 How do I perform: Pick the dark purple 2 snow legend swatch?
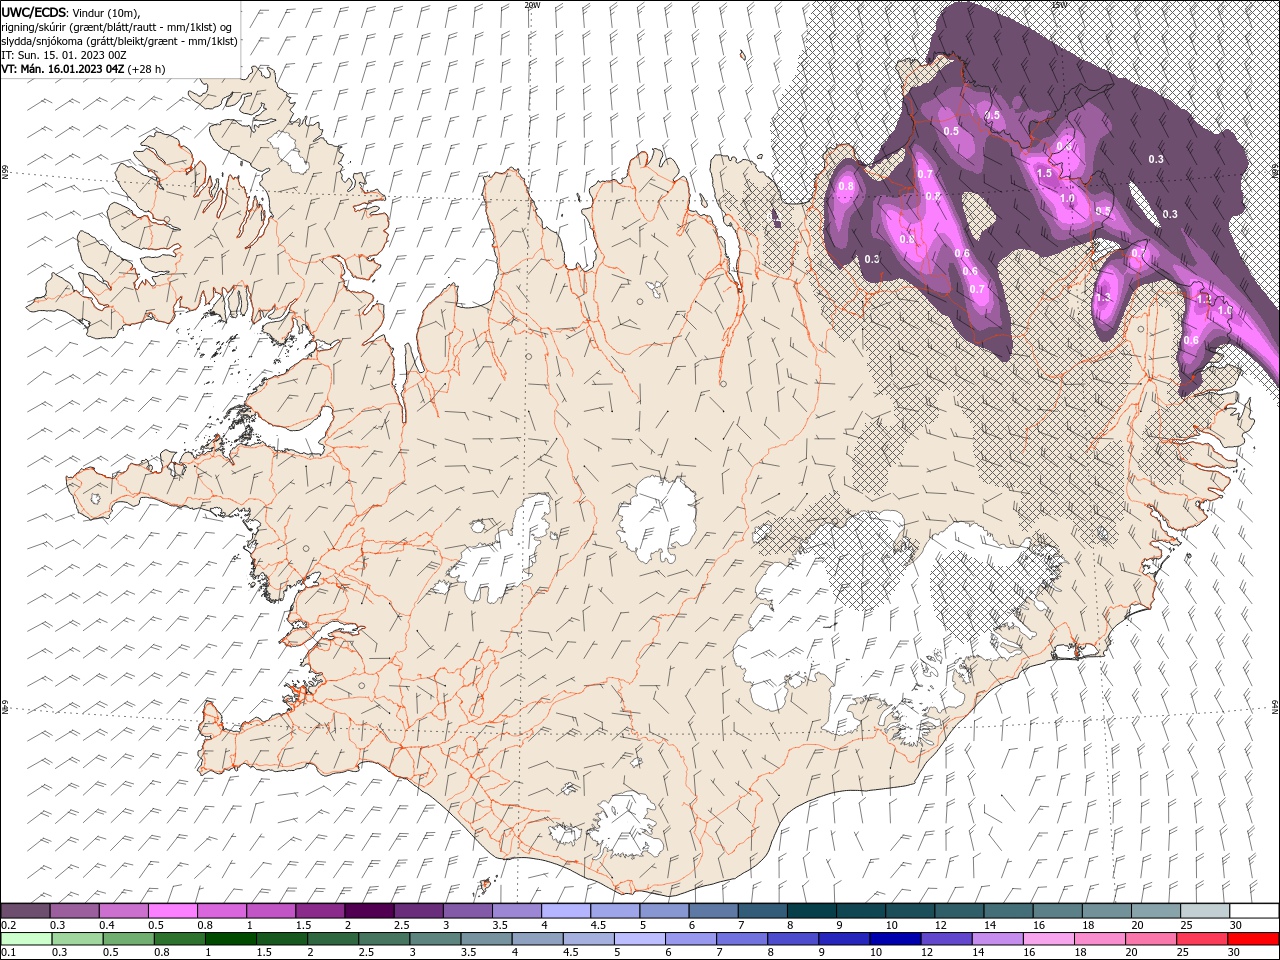[x=369, y=911]
